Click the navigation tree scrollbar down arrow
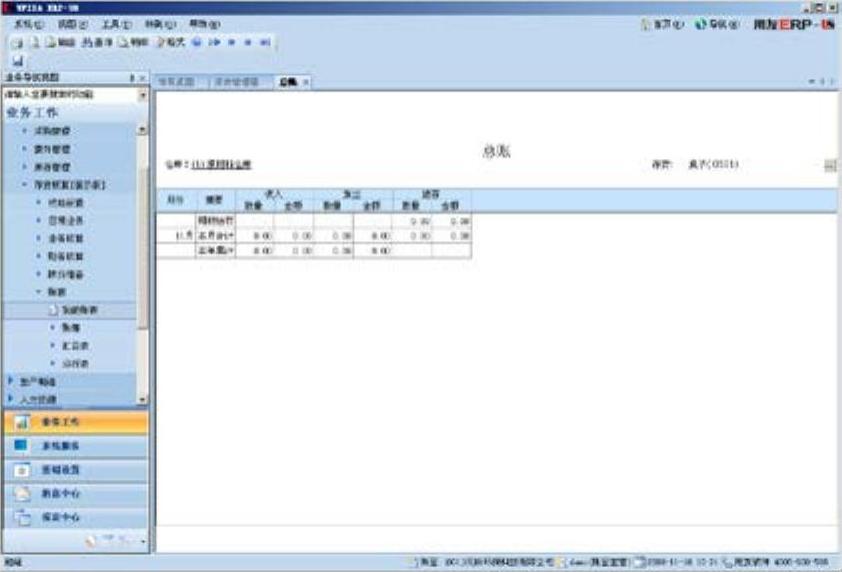 (142, 399)
